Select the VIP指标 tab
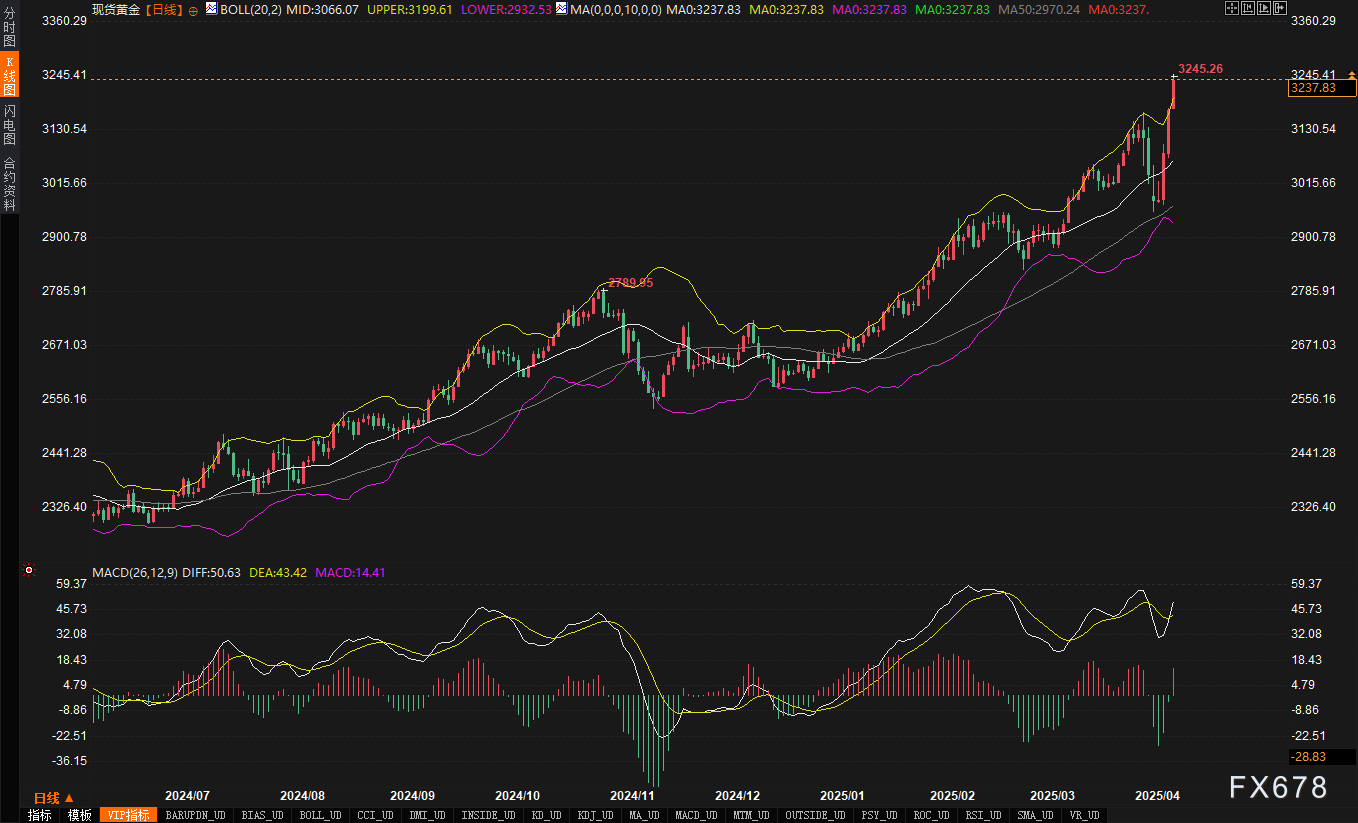Screen dimensions: 1358x823 128,815
